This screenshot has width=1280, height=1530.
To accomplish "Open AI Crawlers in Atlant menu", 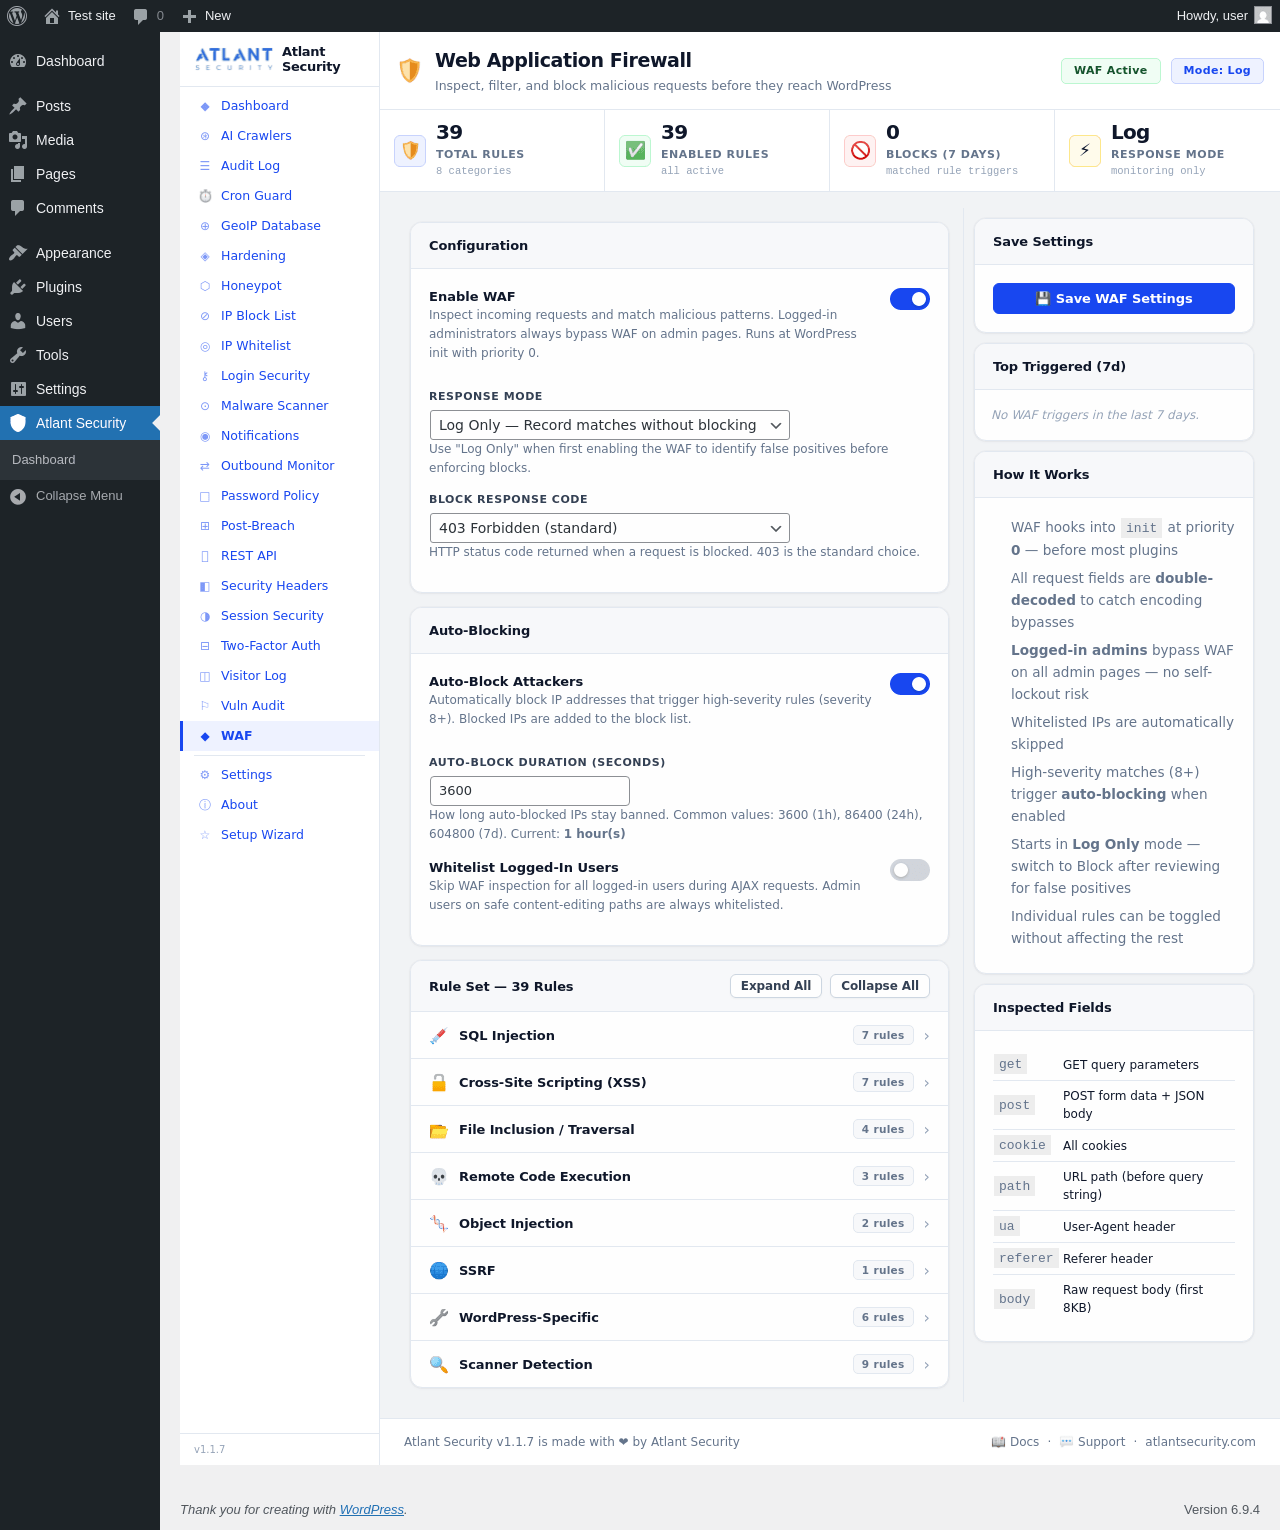I will tap(279, 136).
